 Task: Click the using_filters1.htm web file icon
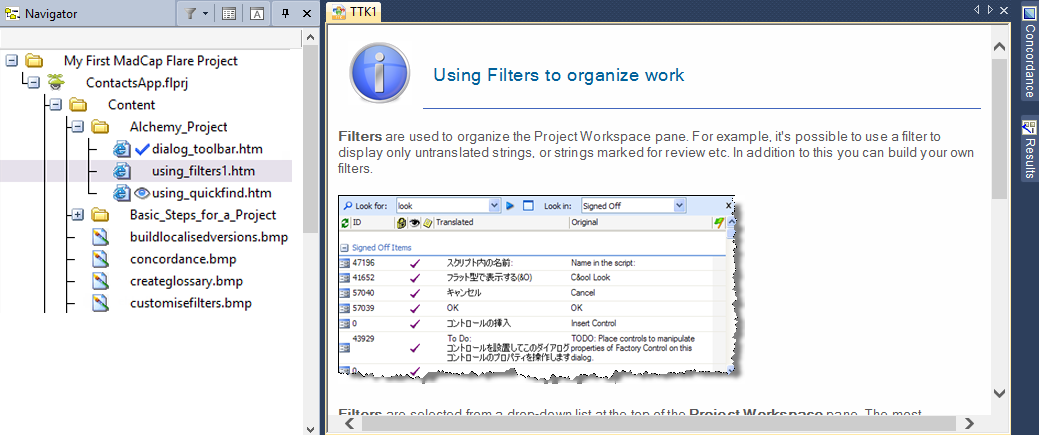[122, 171]
